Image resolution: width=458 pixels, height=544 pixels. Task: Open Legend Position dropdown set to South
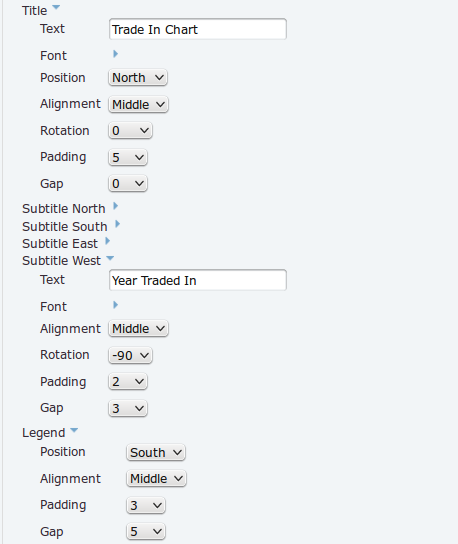[x=156, y=452]
